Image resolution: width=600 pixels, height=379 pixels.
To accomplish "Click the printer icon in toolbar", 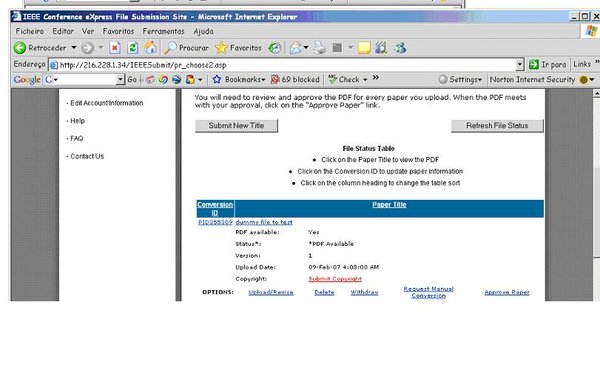I will (x=319, y=48).
